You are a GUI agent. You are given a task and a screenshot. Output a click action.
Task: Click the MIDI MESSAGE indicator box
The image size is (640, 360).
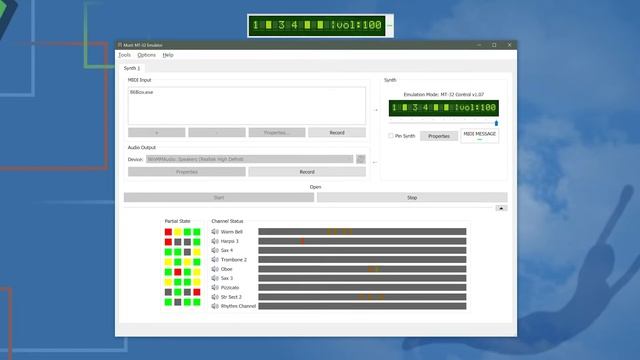coord(480,136)
